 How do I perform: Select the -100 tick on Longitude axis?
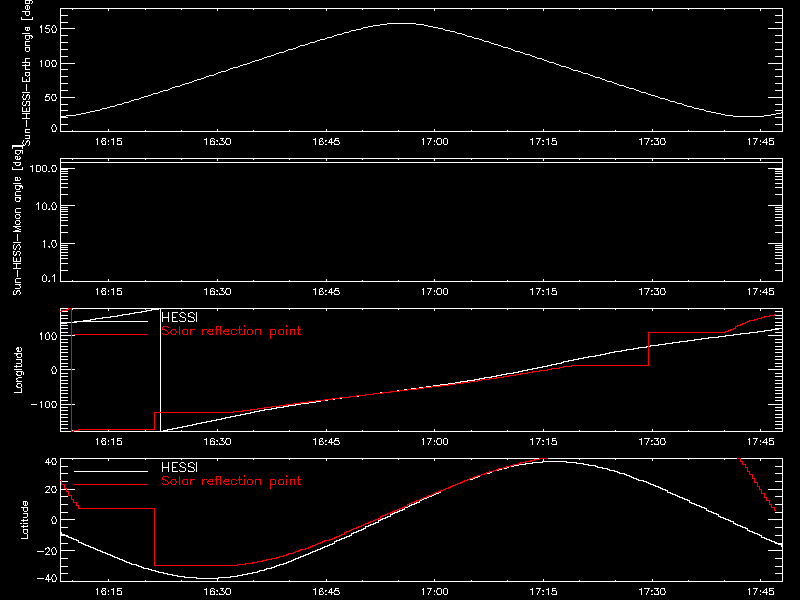pos(44,404)
